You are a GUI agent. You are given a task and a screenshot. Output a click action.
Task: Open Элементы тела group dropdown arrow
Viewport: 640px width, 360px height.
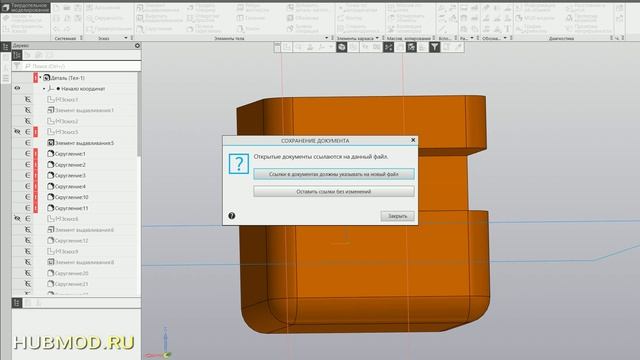coord(326,38)
